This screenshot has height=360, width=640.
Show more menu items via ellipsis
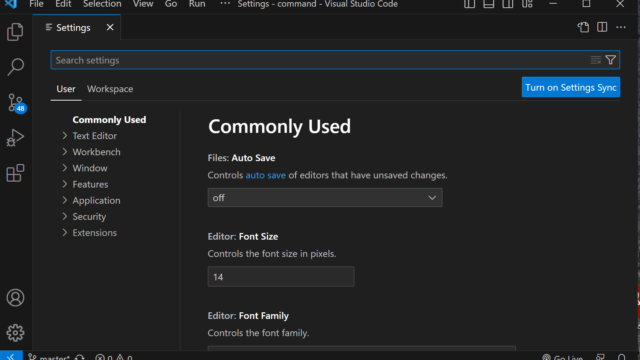pos(225,3)
